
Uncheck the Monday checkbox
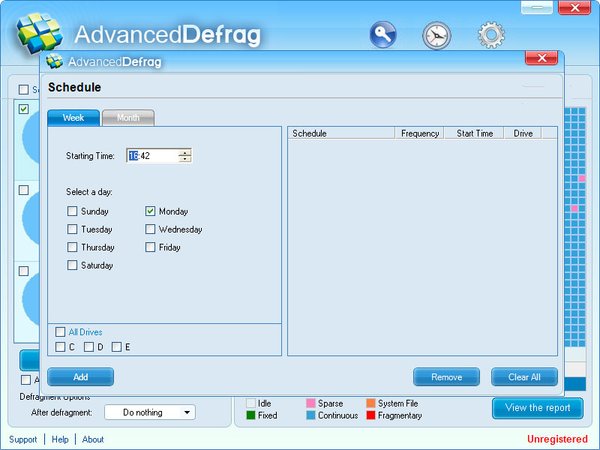point(150,212)
